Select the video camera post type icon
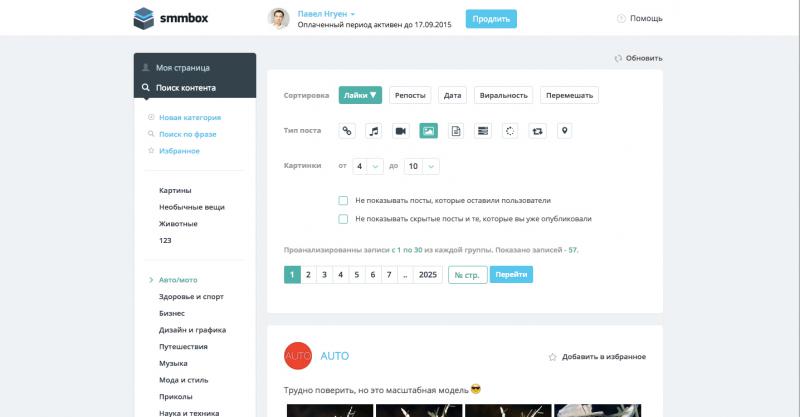Screen dimensions: 800x417 coord(401,131)
